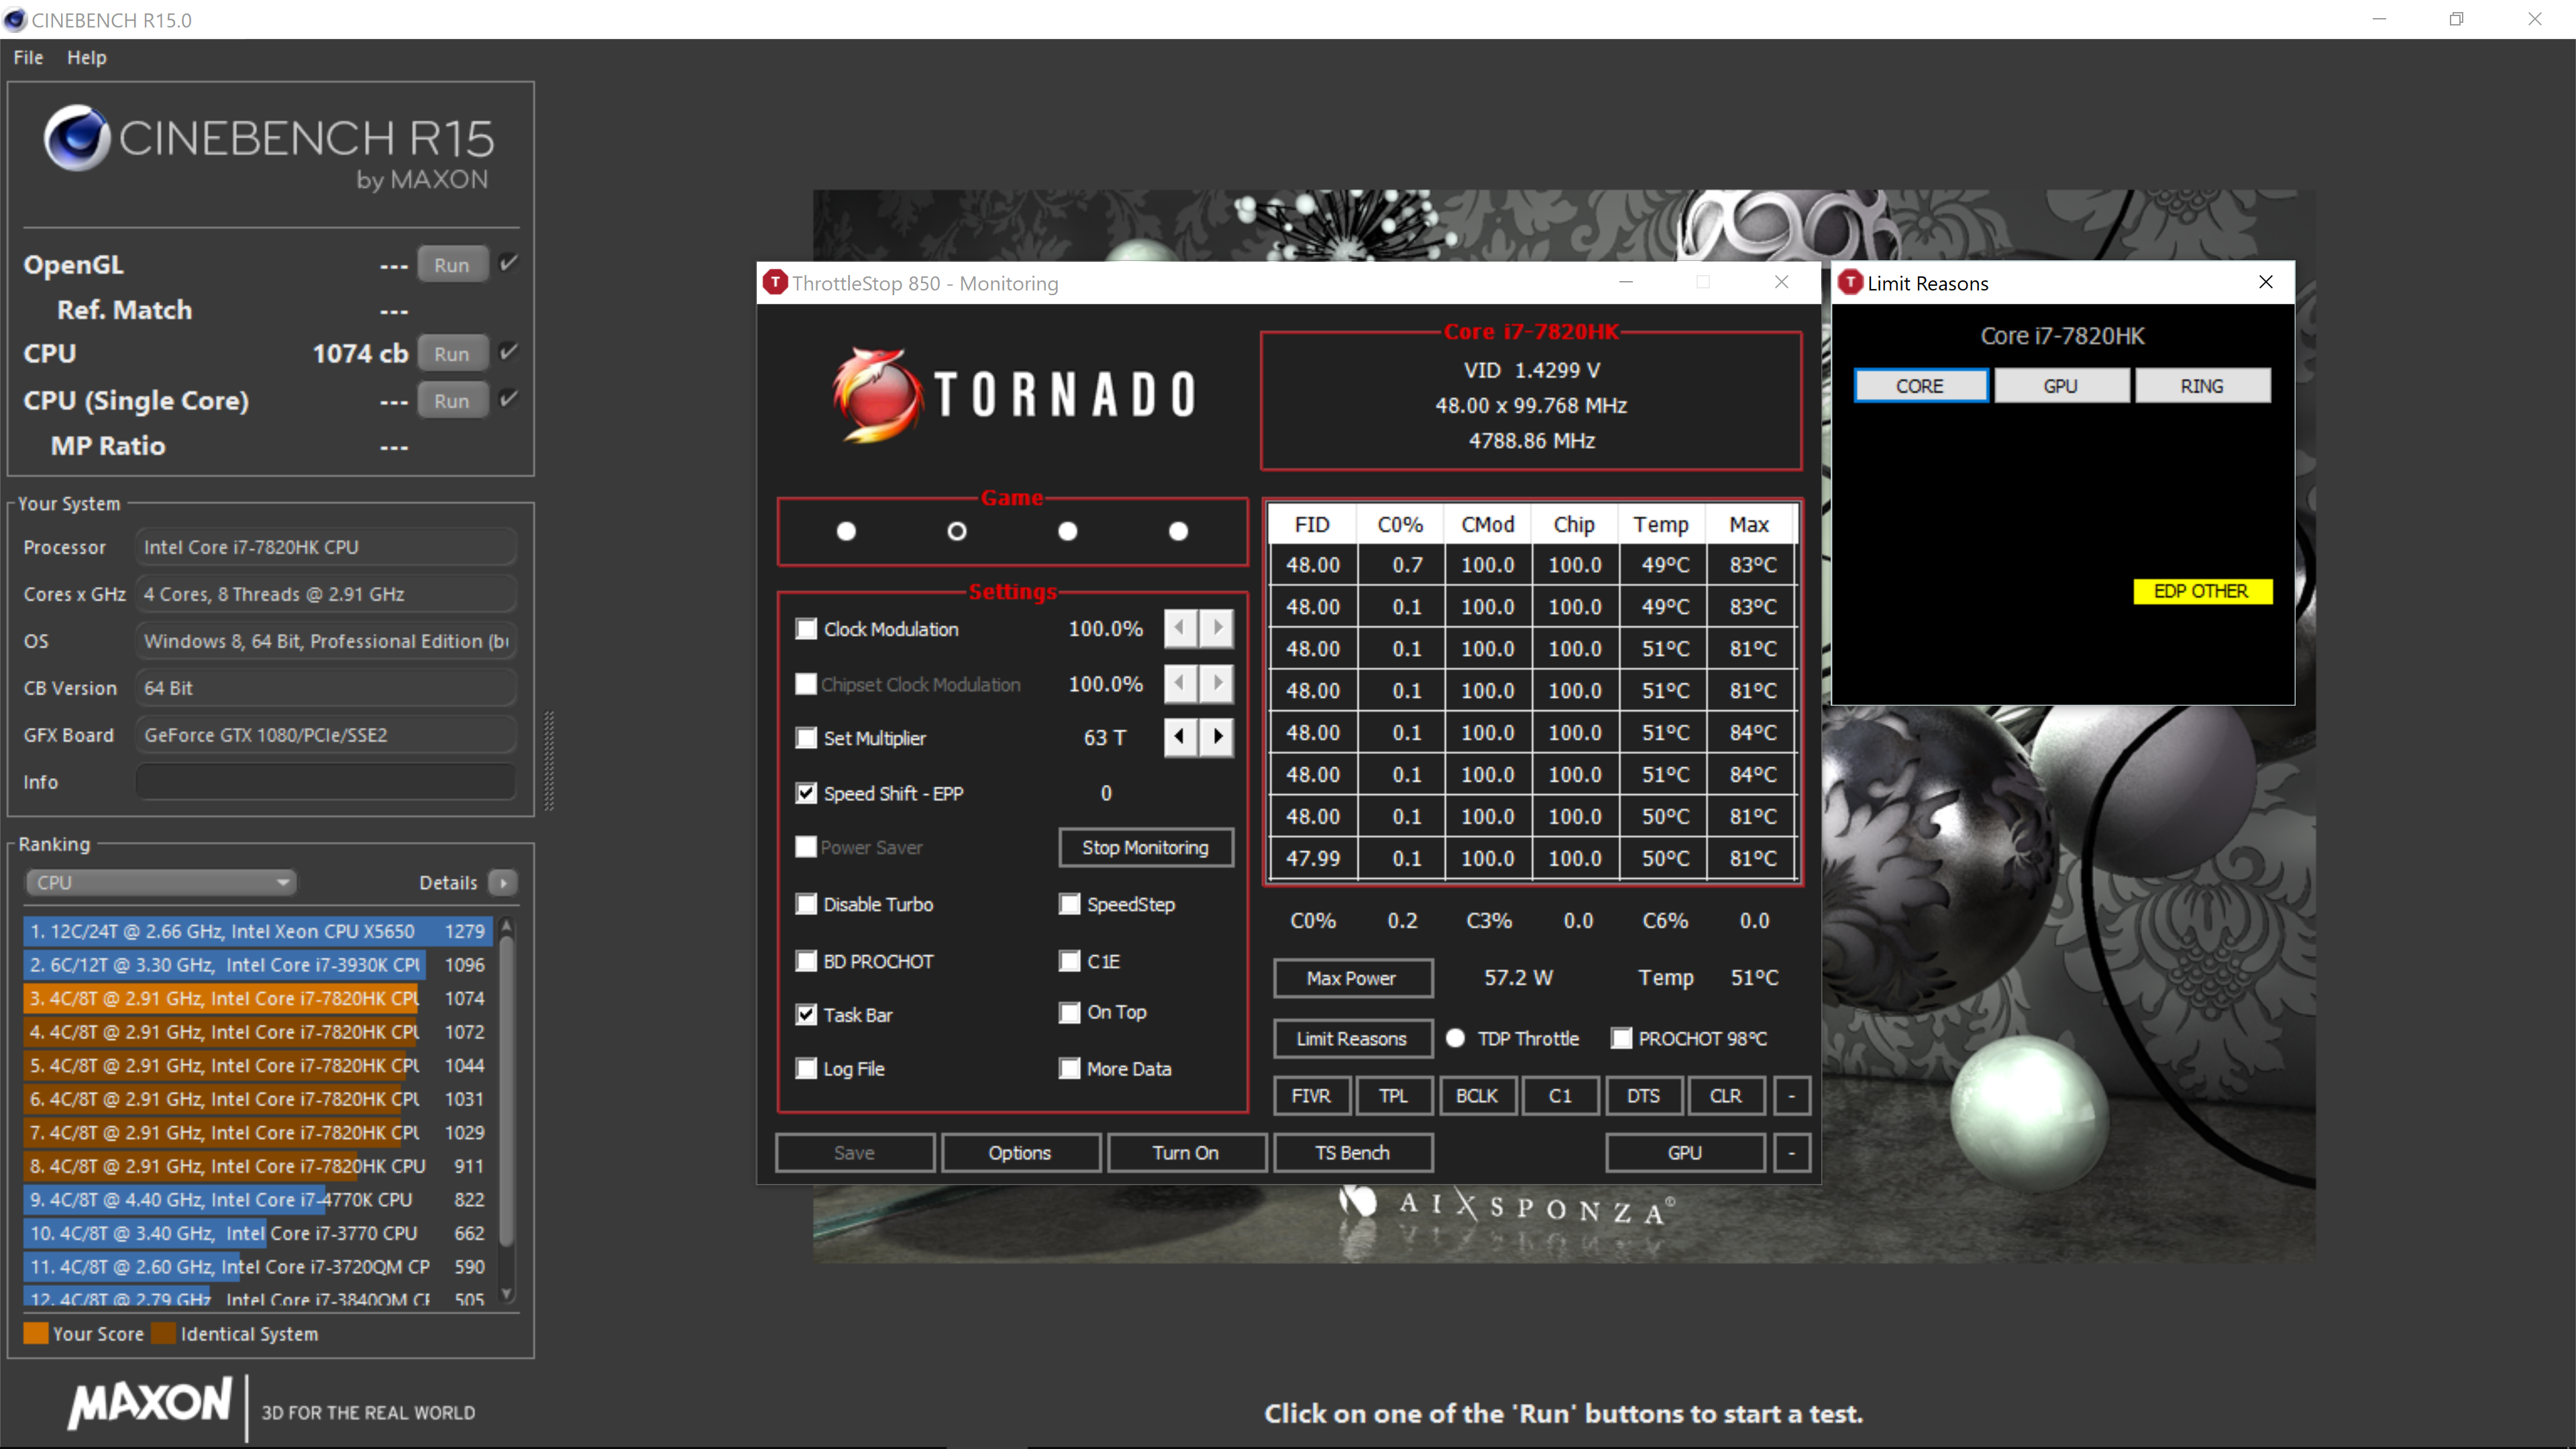Enable Clock Modulation checkbox

(806, 629)
